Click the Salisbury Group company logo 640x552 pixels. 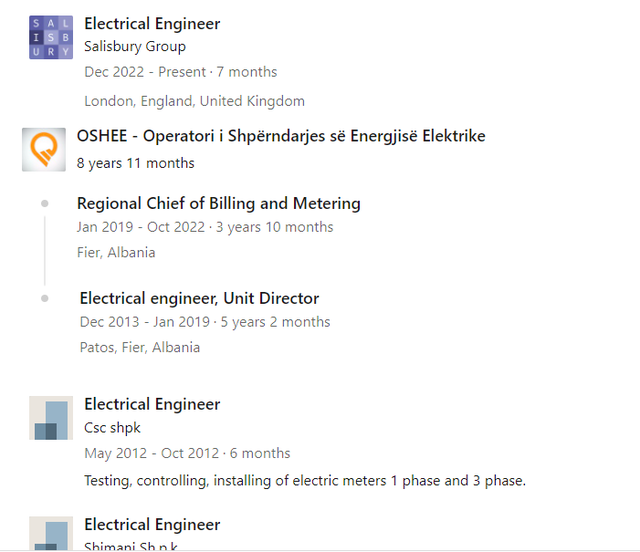50,38
